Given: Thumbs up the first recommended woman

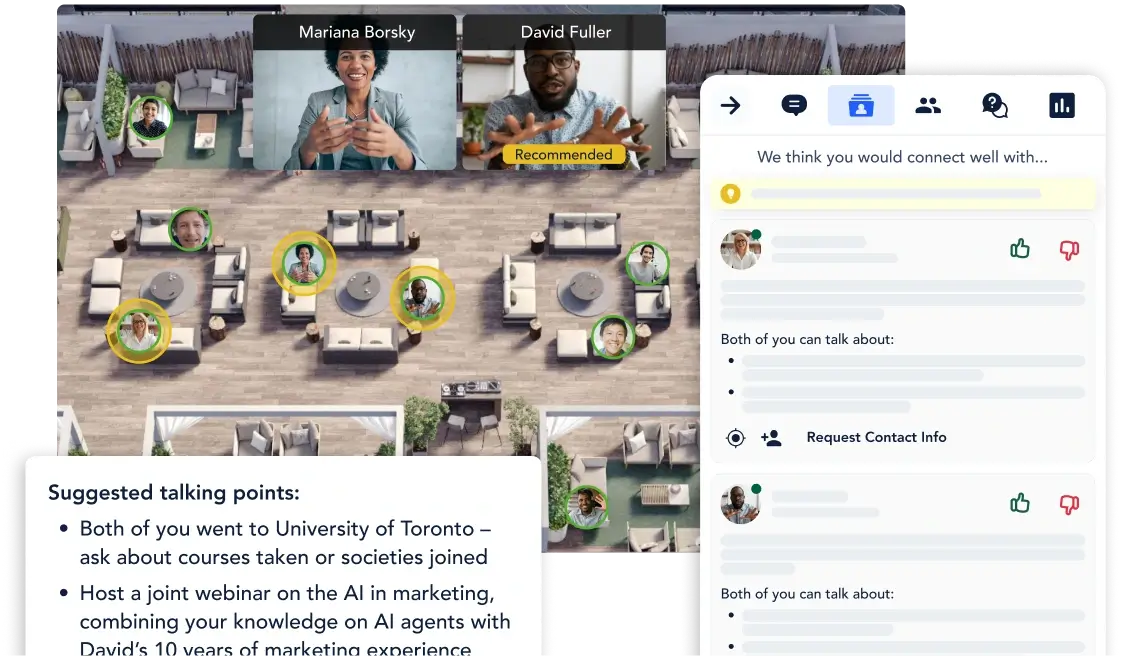Looking at the screenshot, I should click(1020, 249).
